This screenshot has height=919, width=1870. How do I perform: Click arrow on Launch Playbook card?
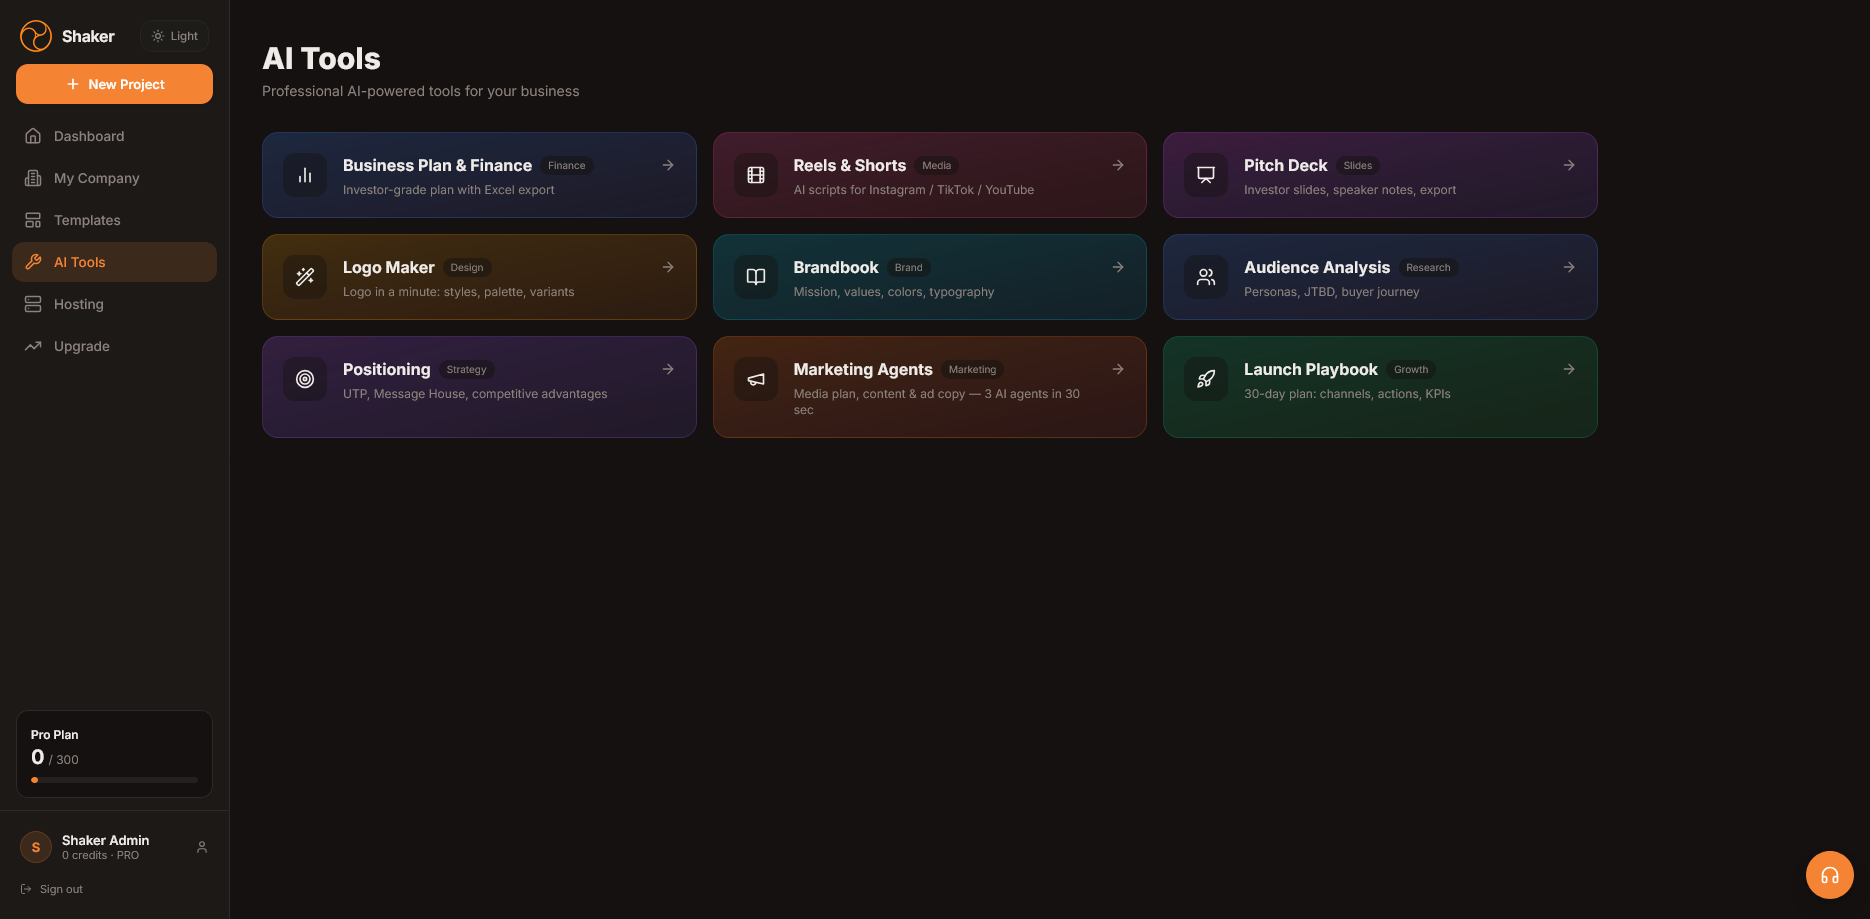tap(1569, 369)
